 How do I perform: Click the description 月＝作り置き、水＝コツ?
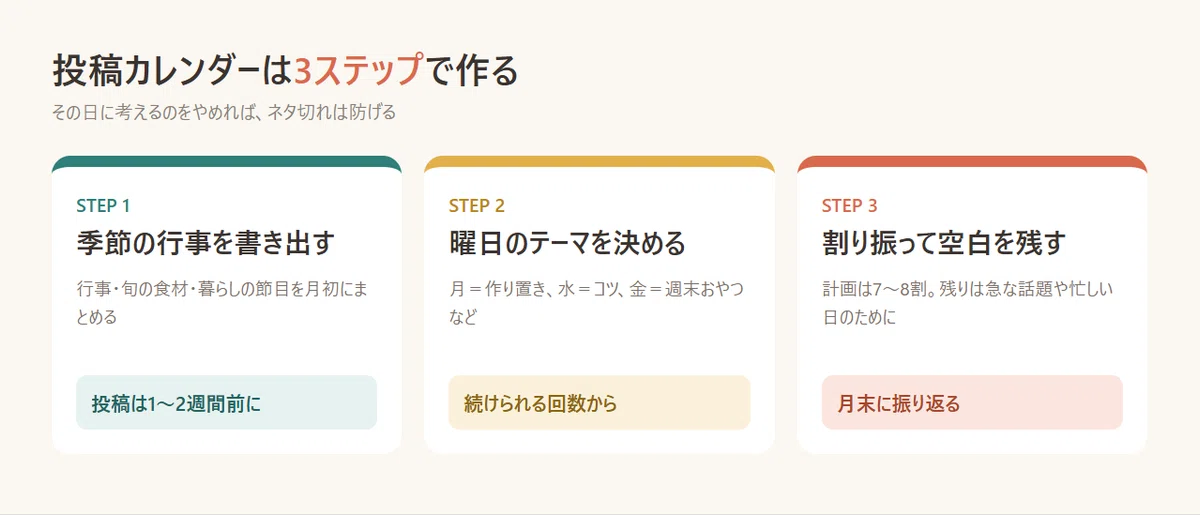[596, 303]
